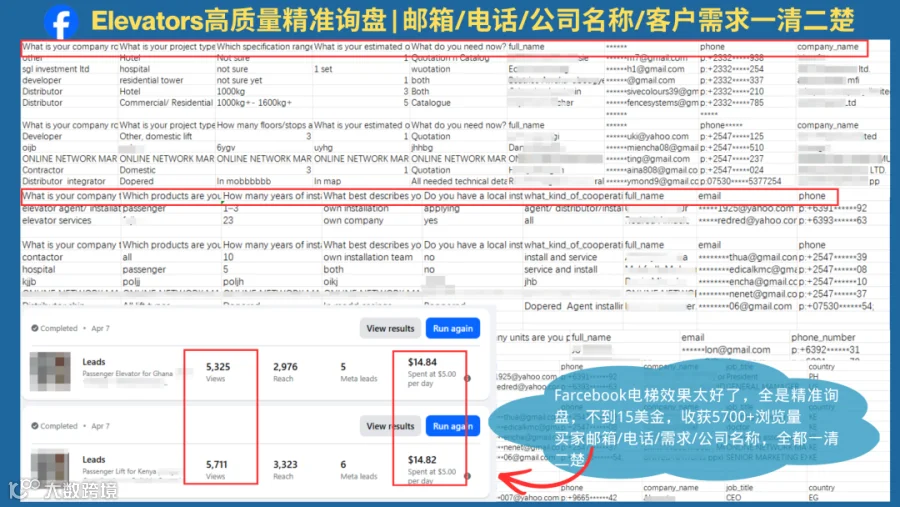900x507 pixels.
Task: Select the cell 'kjjb'
Action: tap(29, 282)
